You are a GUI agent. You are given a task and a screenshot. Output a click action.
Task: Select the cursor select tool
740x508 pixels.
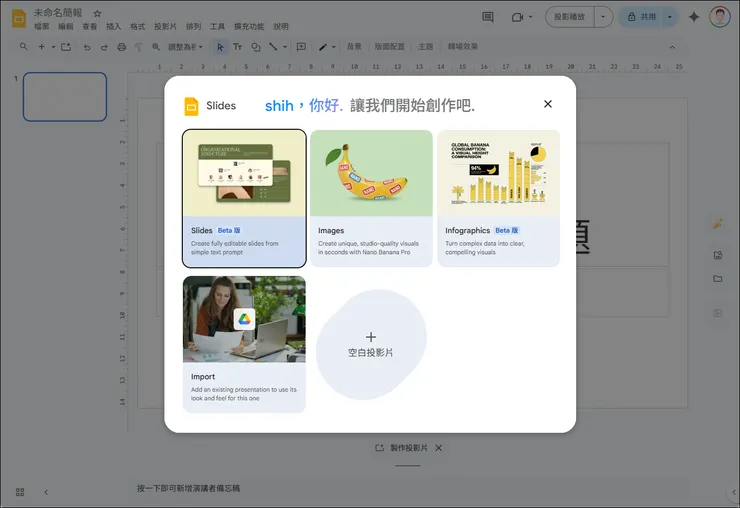[x=220, y=47]
